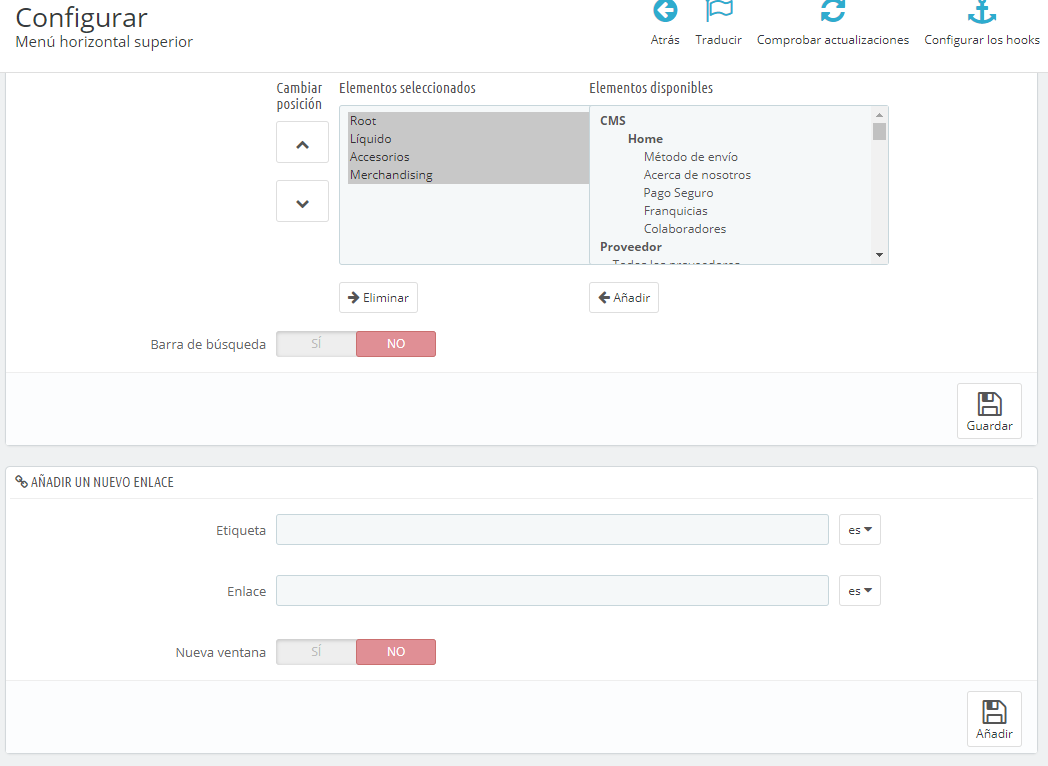Screen dimensions: 1048x766
Task: Go back with the Atrás icon
Action: click(665, 11)
